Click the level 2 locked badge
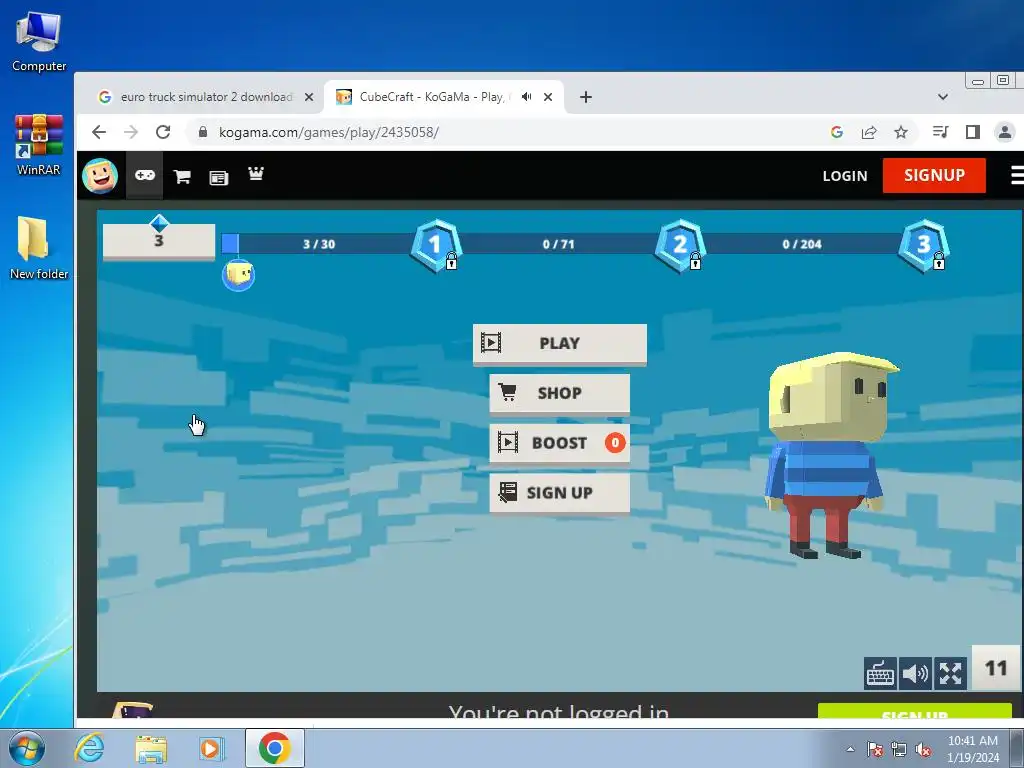Viewport: 1024px width, 768px height. coord(680,246)
